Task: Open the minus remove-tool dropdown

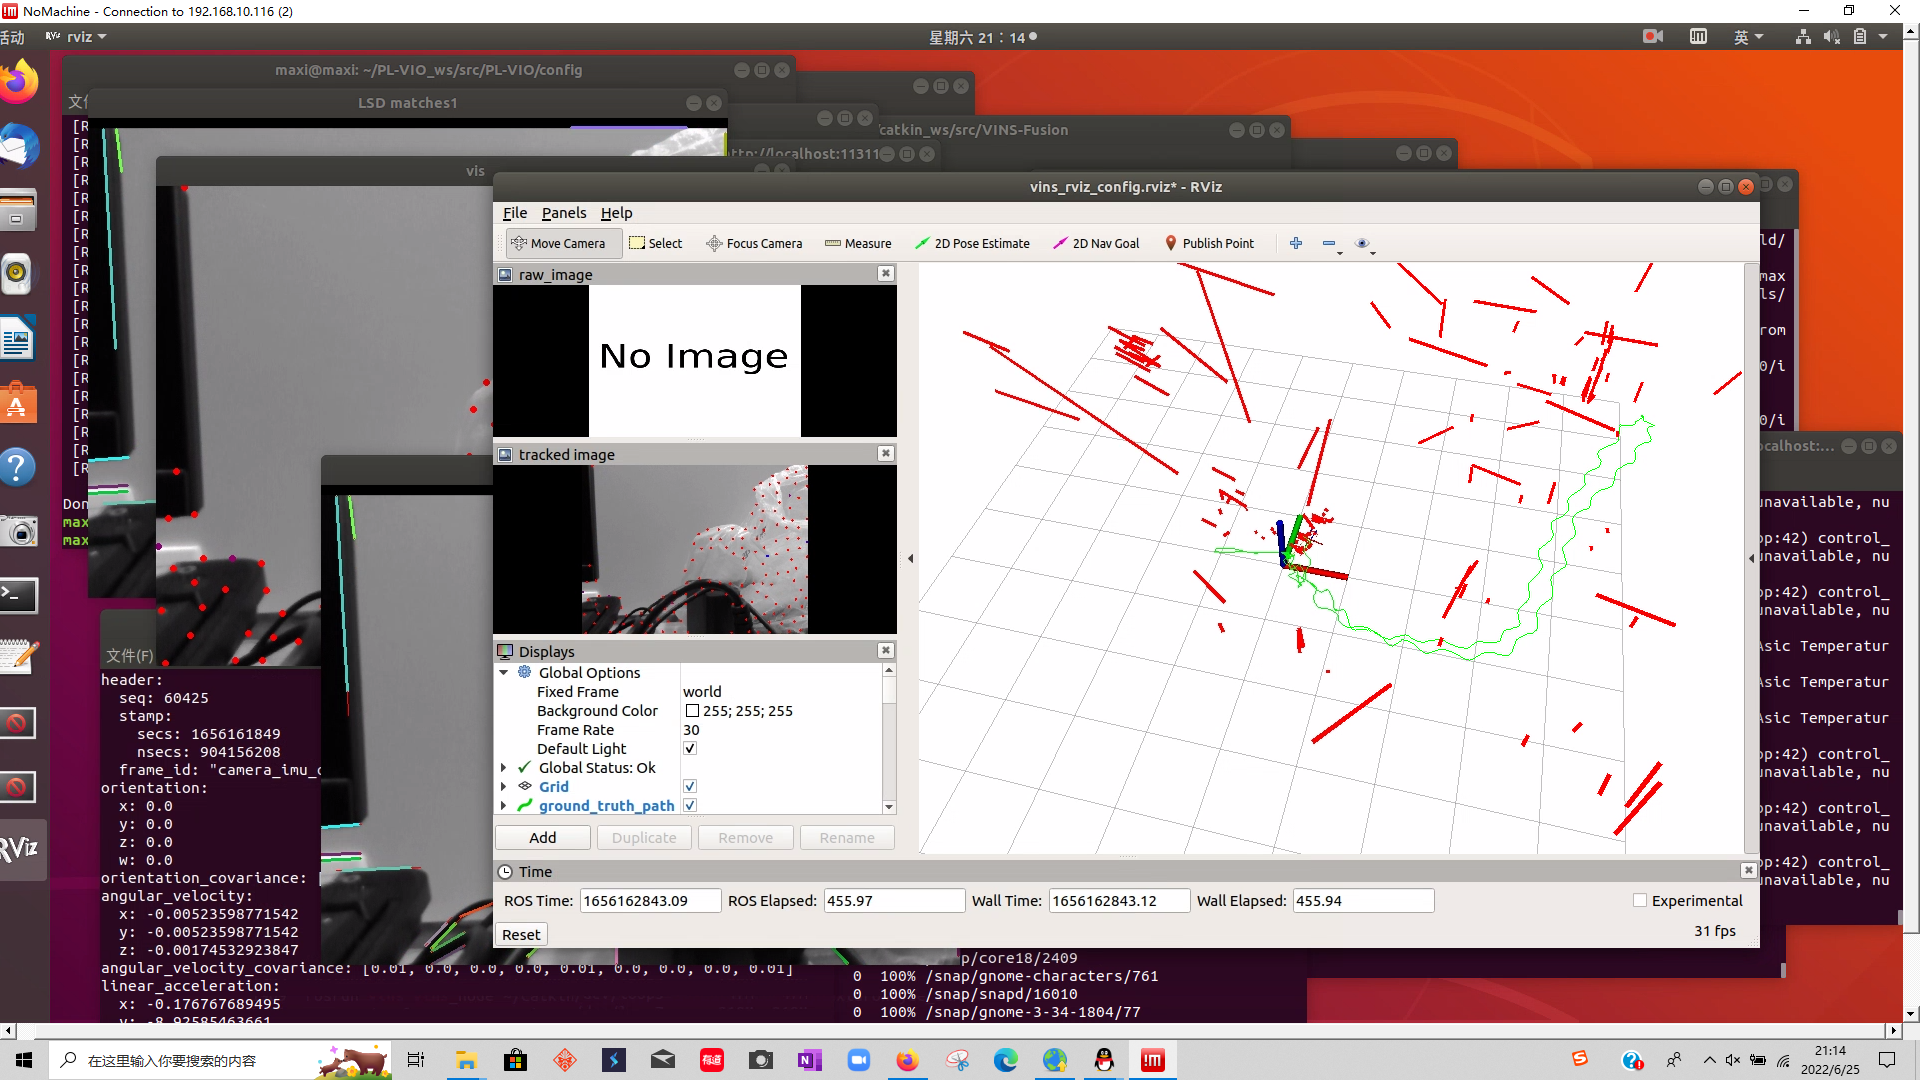Action: coord(1331,244)
